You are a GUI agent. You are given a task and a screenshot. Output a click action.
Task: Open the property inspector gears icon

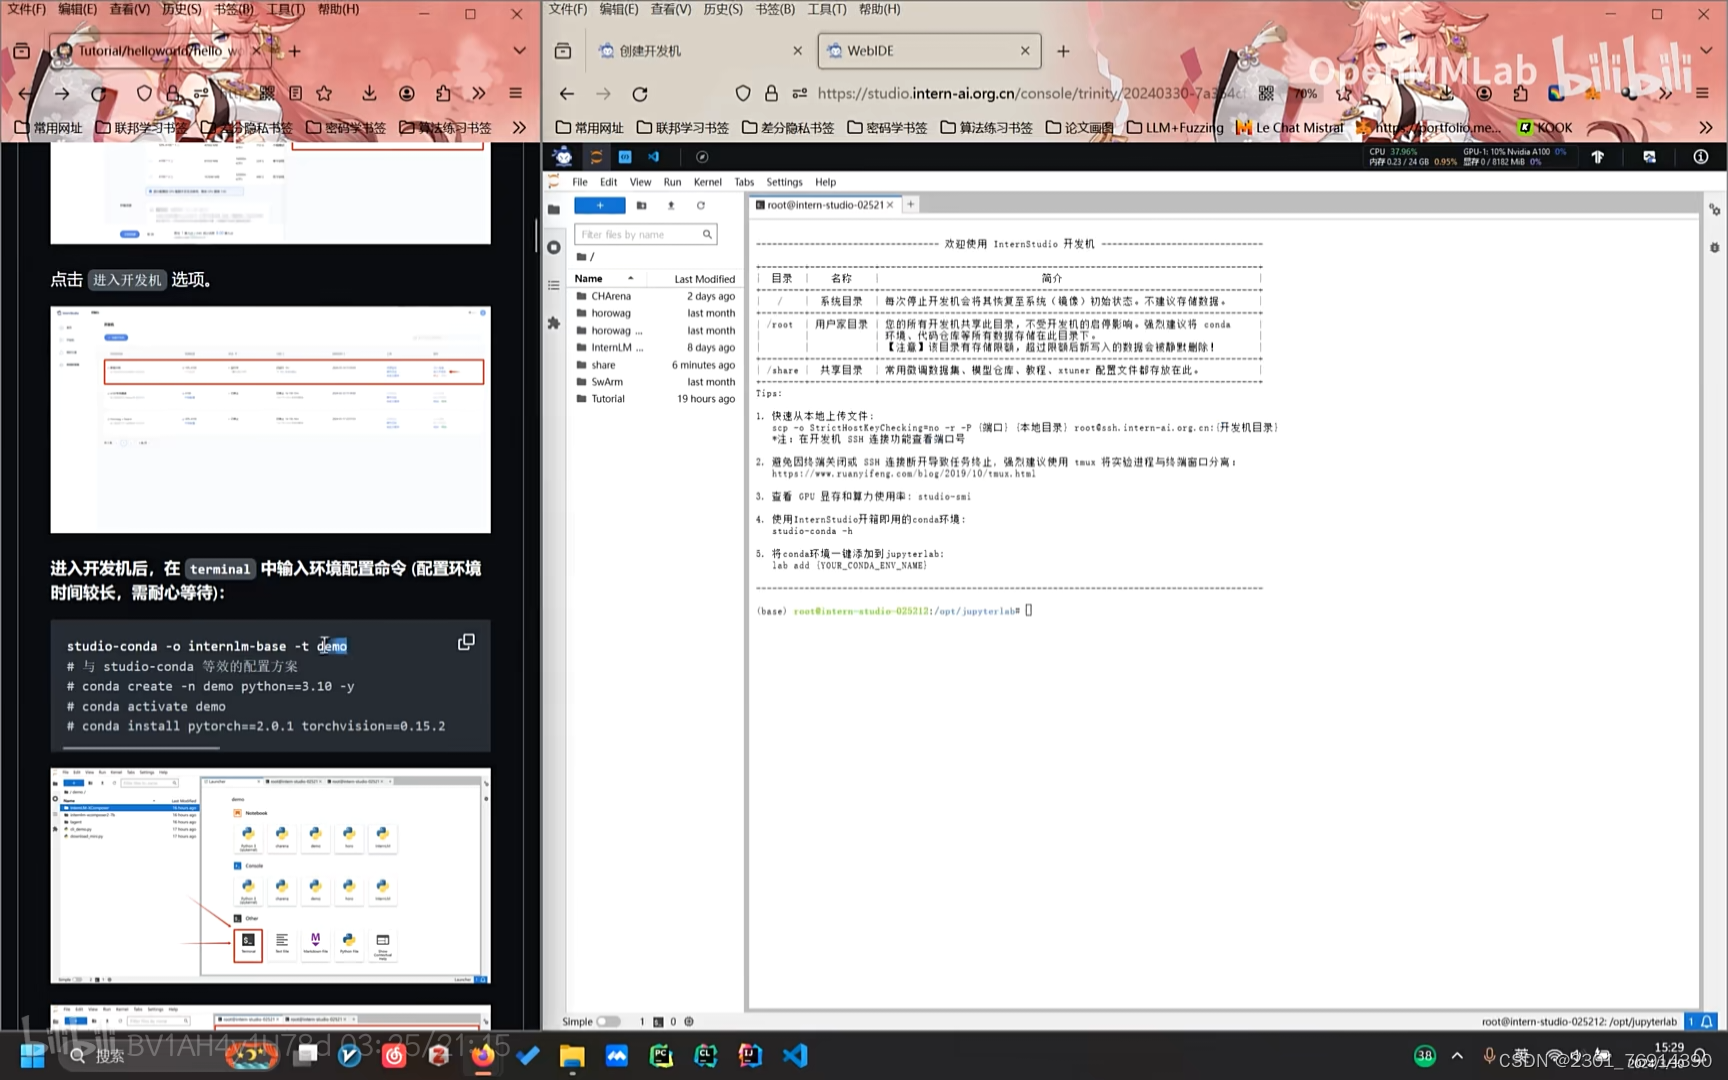point(1714,209)
